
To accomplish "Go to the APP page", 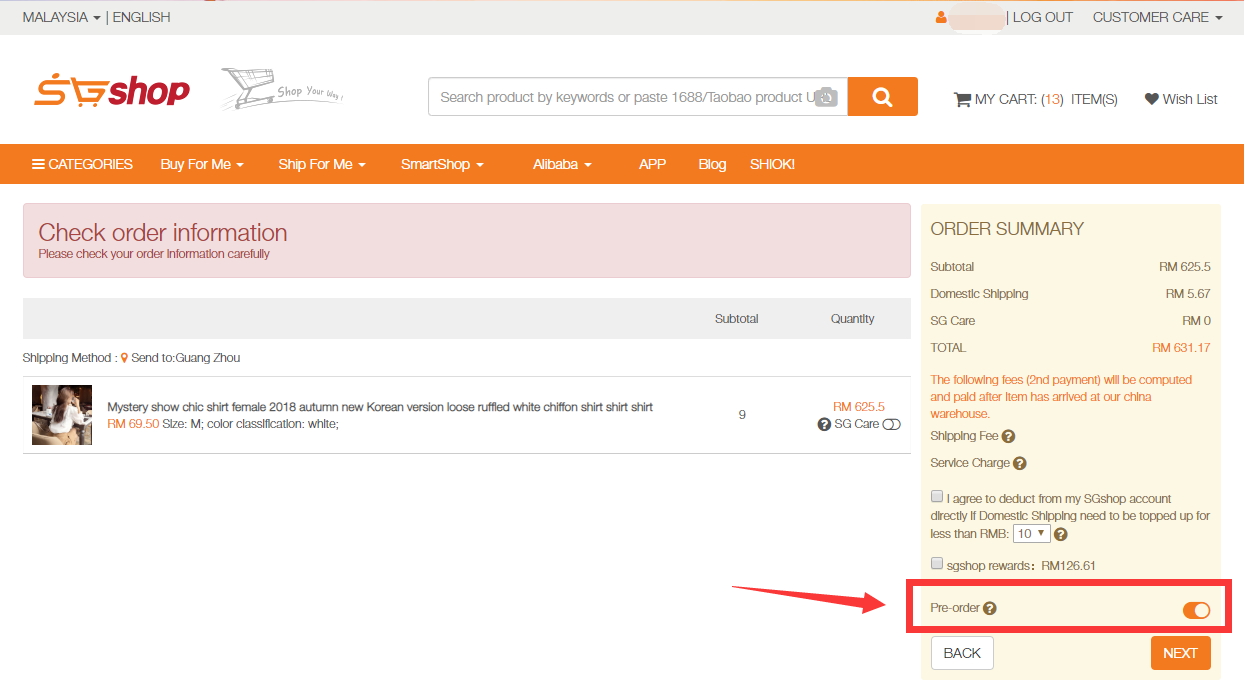I will [652, 164].
